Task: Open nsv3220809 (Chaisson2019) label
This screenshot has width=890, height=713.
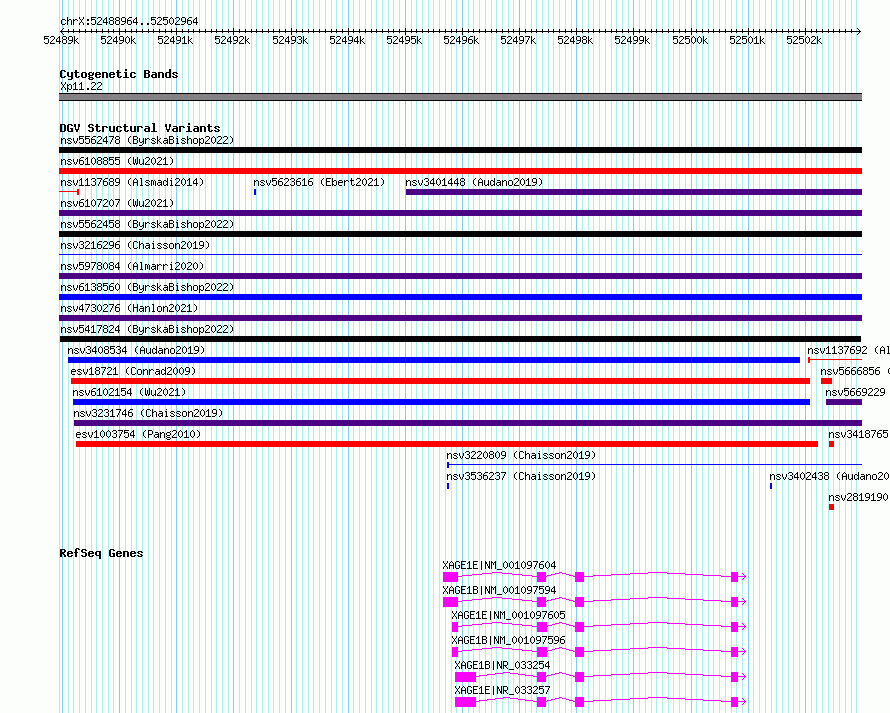Action: click(521, 455)
